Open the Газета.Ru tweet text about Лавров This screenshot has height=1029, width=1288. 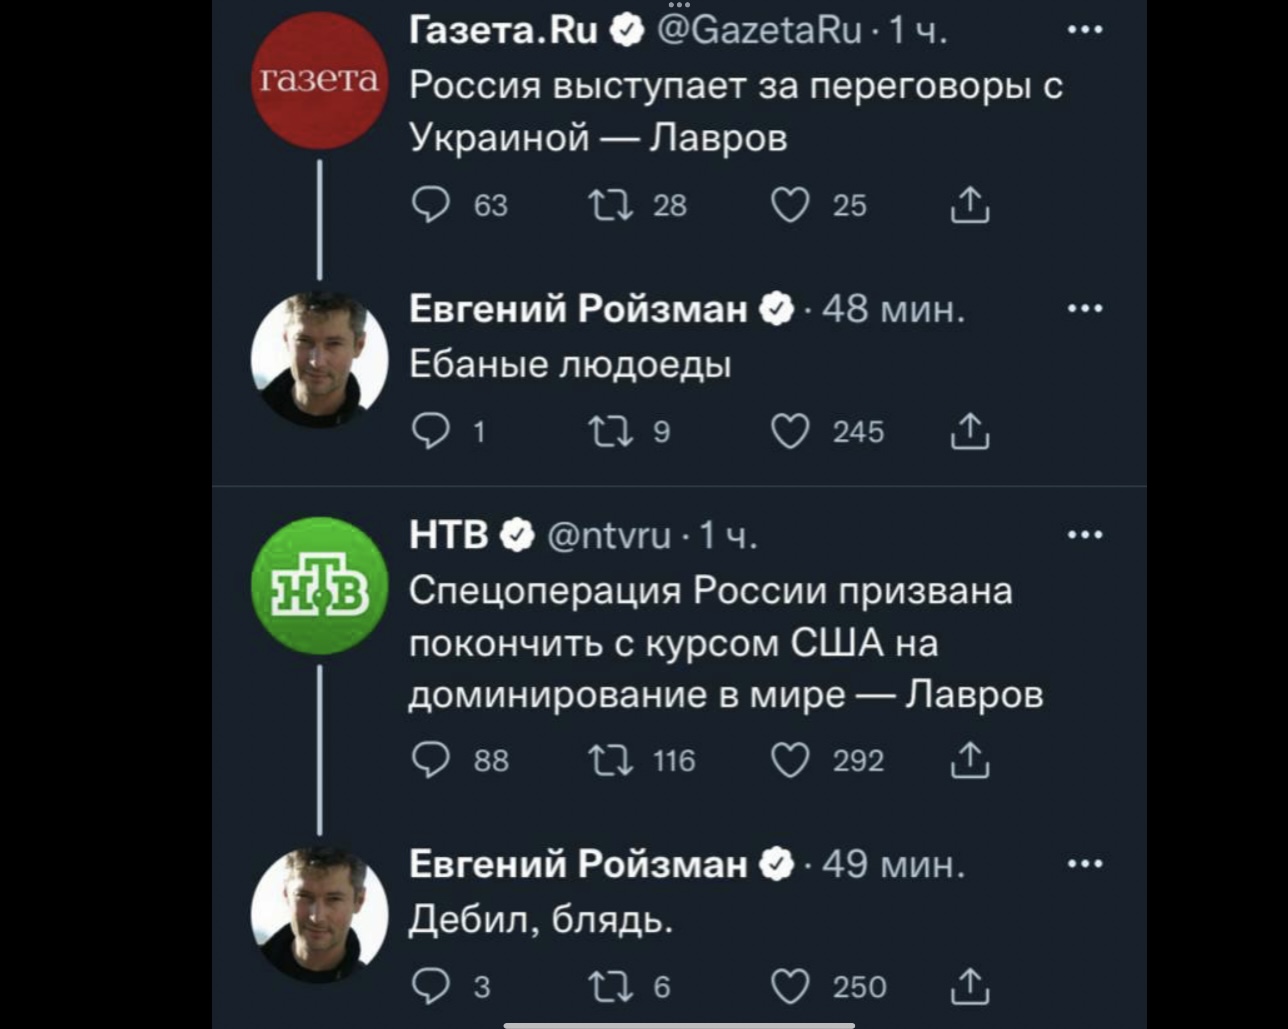pos(735,111)
